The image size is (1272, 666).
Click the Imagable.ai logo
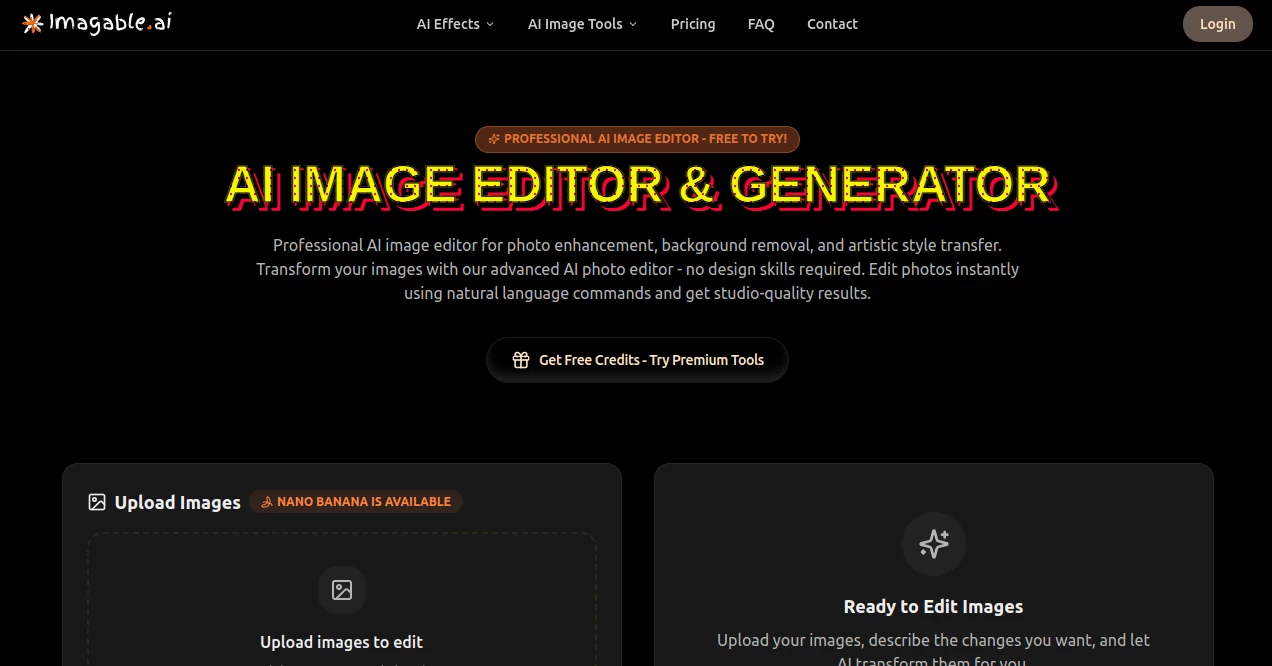(x=97, y=23)
